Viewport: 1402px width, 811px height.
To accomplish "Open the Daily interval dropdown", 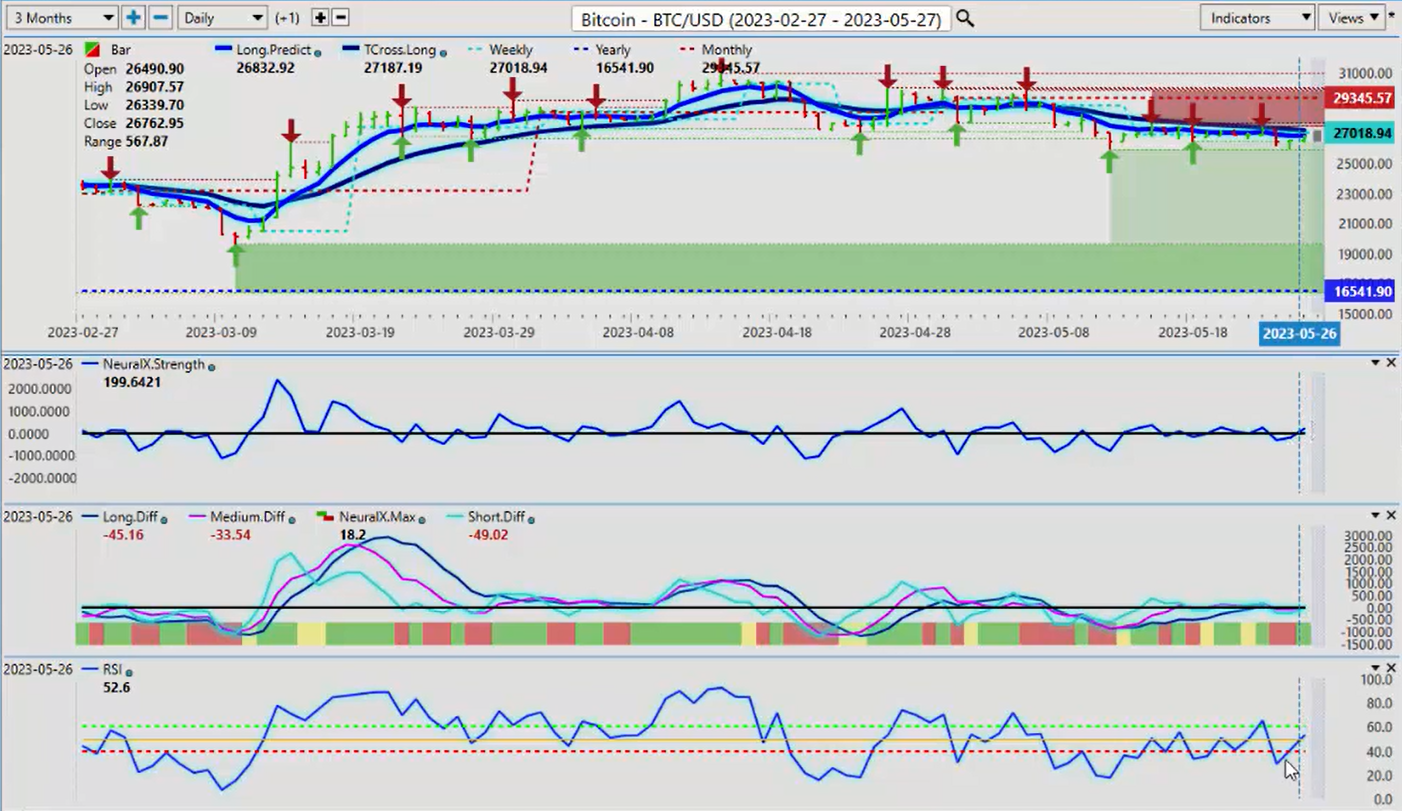I will click(222, 18).
